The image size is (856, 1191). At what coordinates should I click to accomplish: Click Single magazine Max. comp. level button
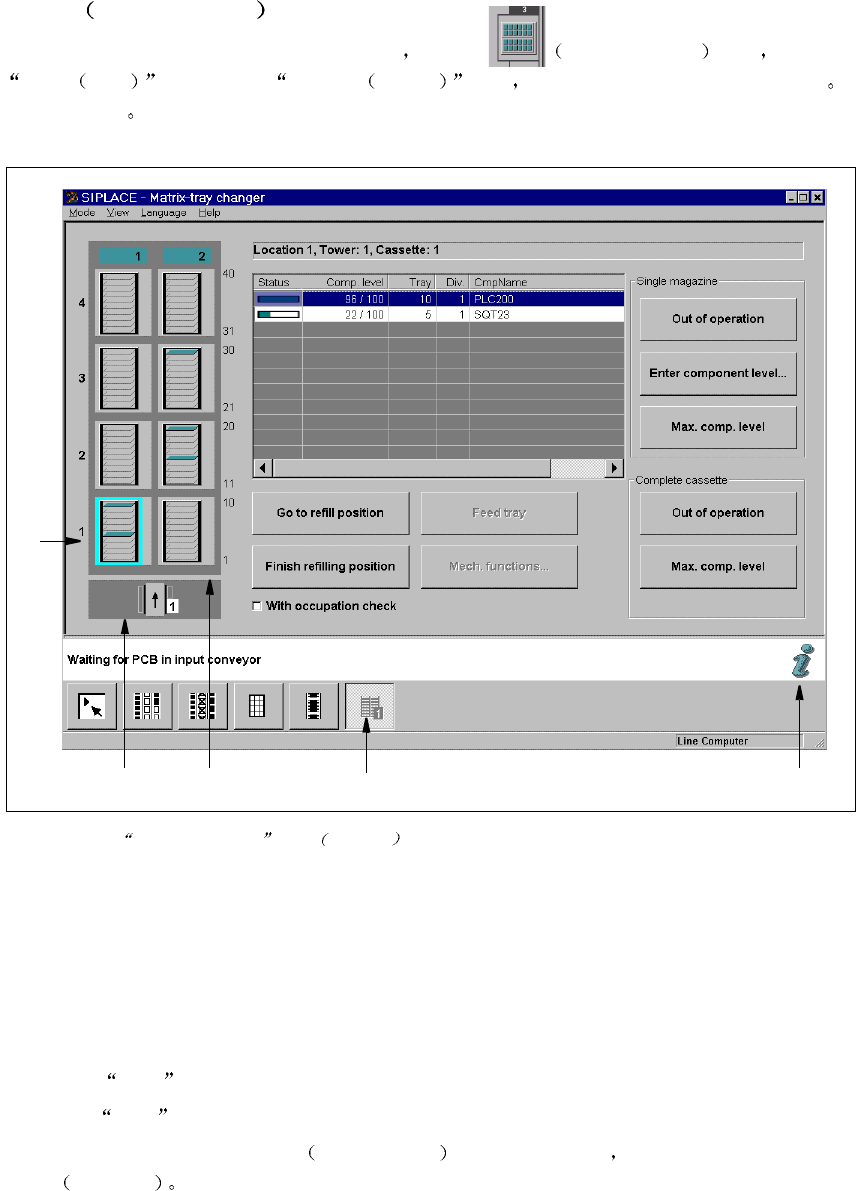click(718, 427)
